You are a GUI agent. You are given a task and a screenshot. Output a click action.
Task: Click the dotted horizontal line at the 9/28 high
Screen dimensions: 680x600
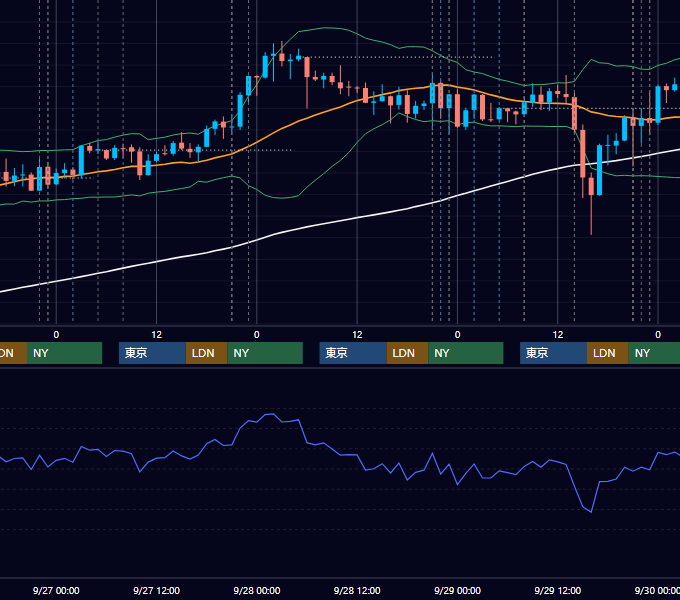coord(401,57)
